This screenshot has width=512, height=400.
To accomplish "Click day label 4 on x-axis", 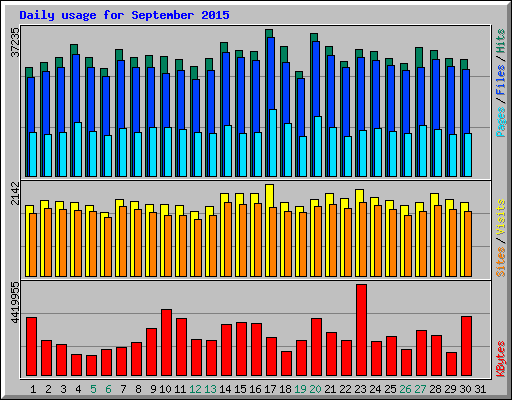I will (x=78, y=389).
